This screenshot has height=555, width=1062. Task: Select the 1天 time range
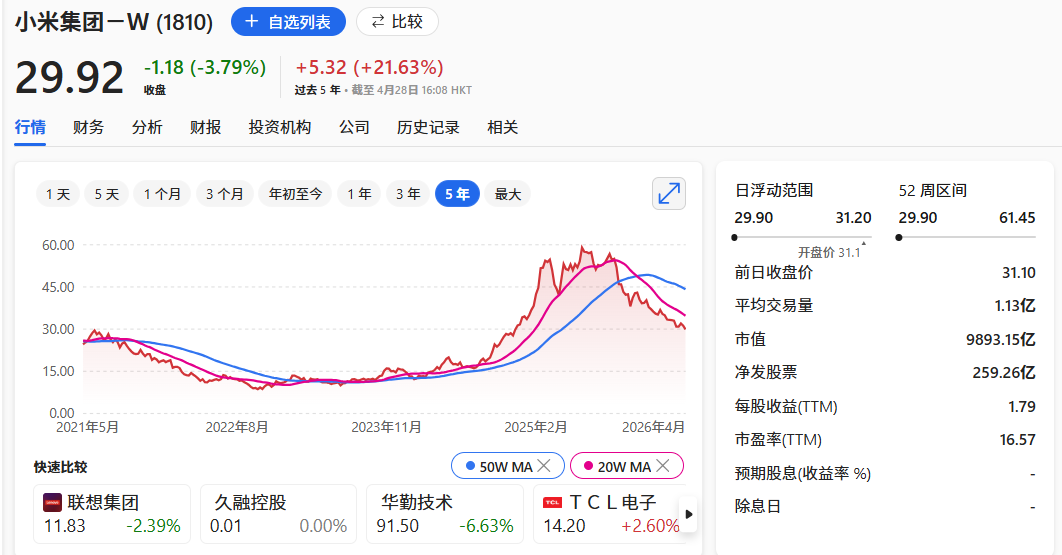[58, 194]
